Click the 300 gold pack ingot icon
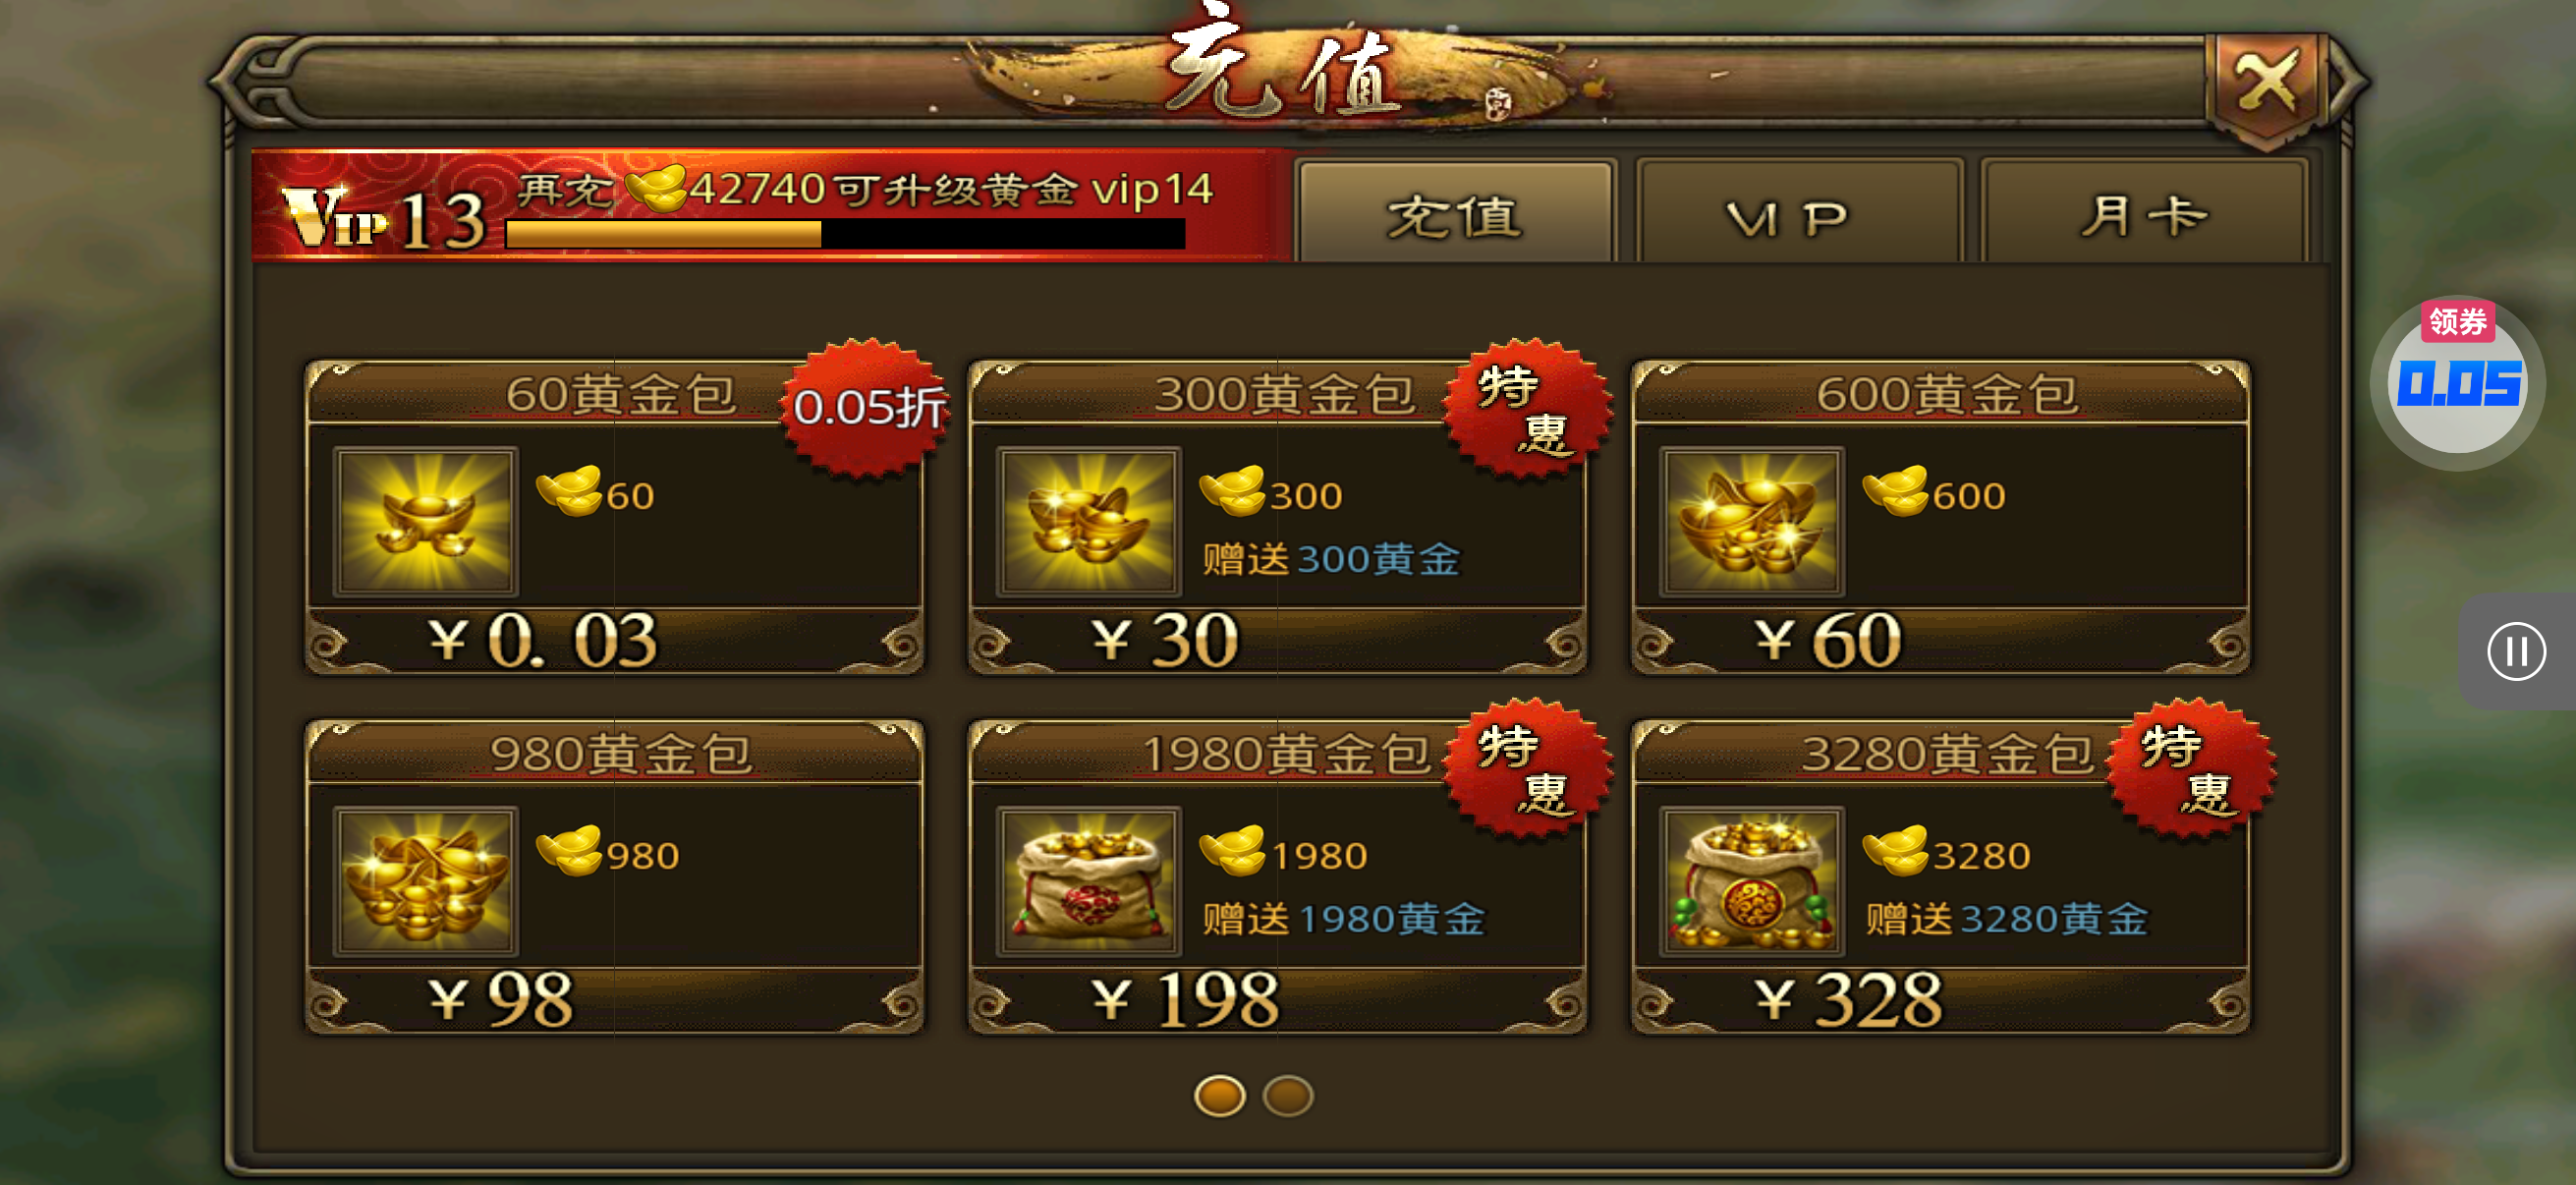 pos(1089,520)
